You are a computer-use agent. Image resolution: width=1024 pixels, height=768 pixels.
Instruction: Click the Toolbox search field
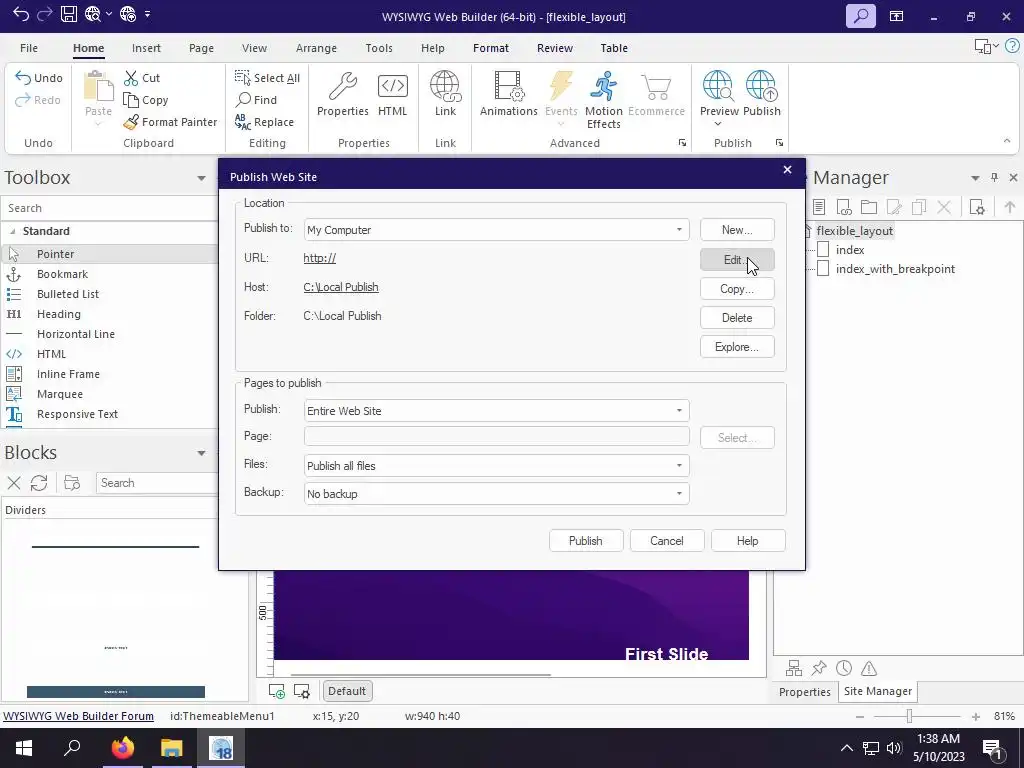coord(109,208)
